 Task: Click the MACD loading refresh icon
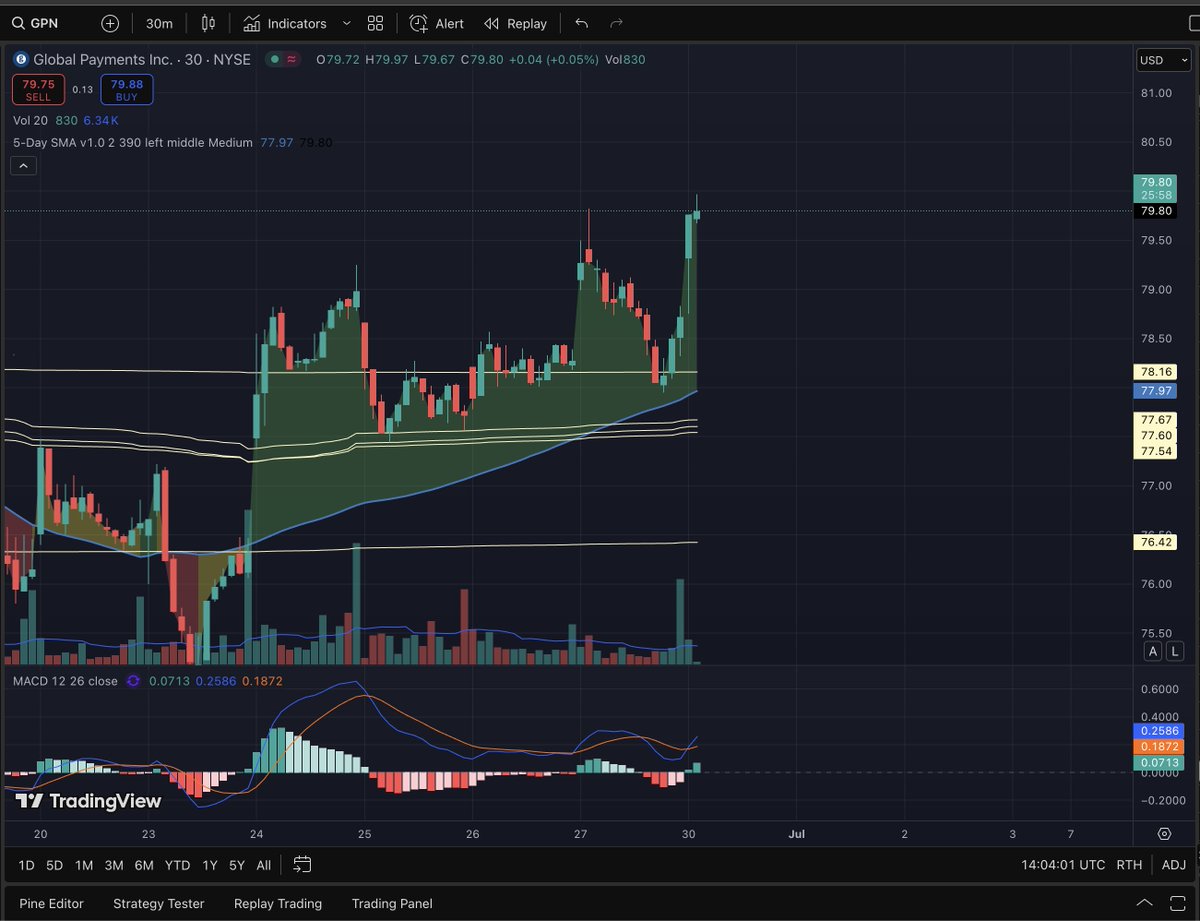click(x=132, y=681)
